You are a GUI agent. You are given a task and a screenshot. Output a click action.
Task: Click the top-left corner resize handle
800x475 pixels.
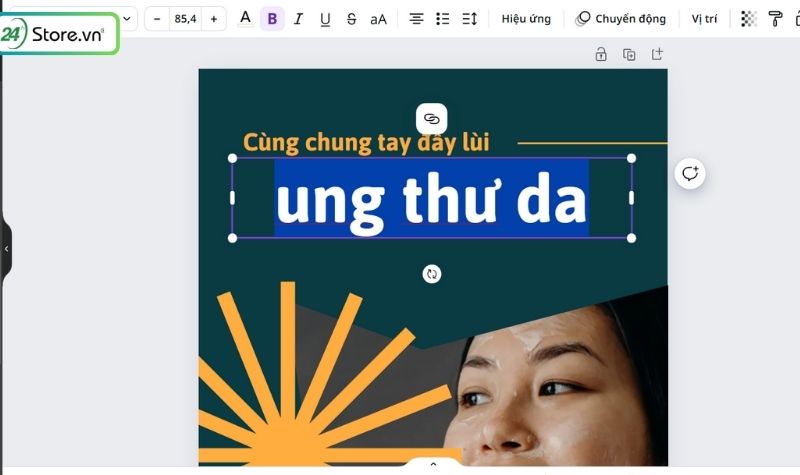(232, 158)
